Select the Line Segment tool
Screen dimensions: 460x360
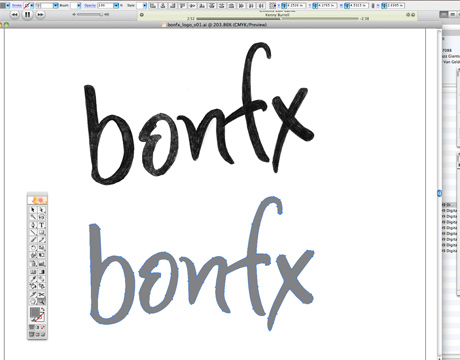click(x=33, y=233)
